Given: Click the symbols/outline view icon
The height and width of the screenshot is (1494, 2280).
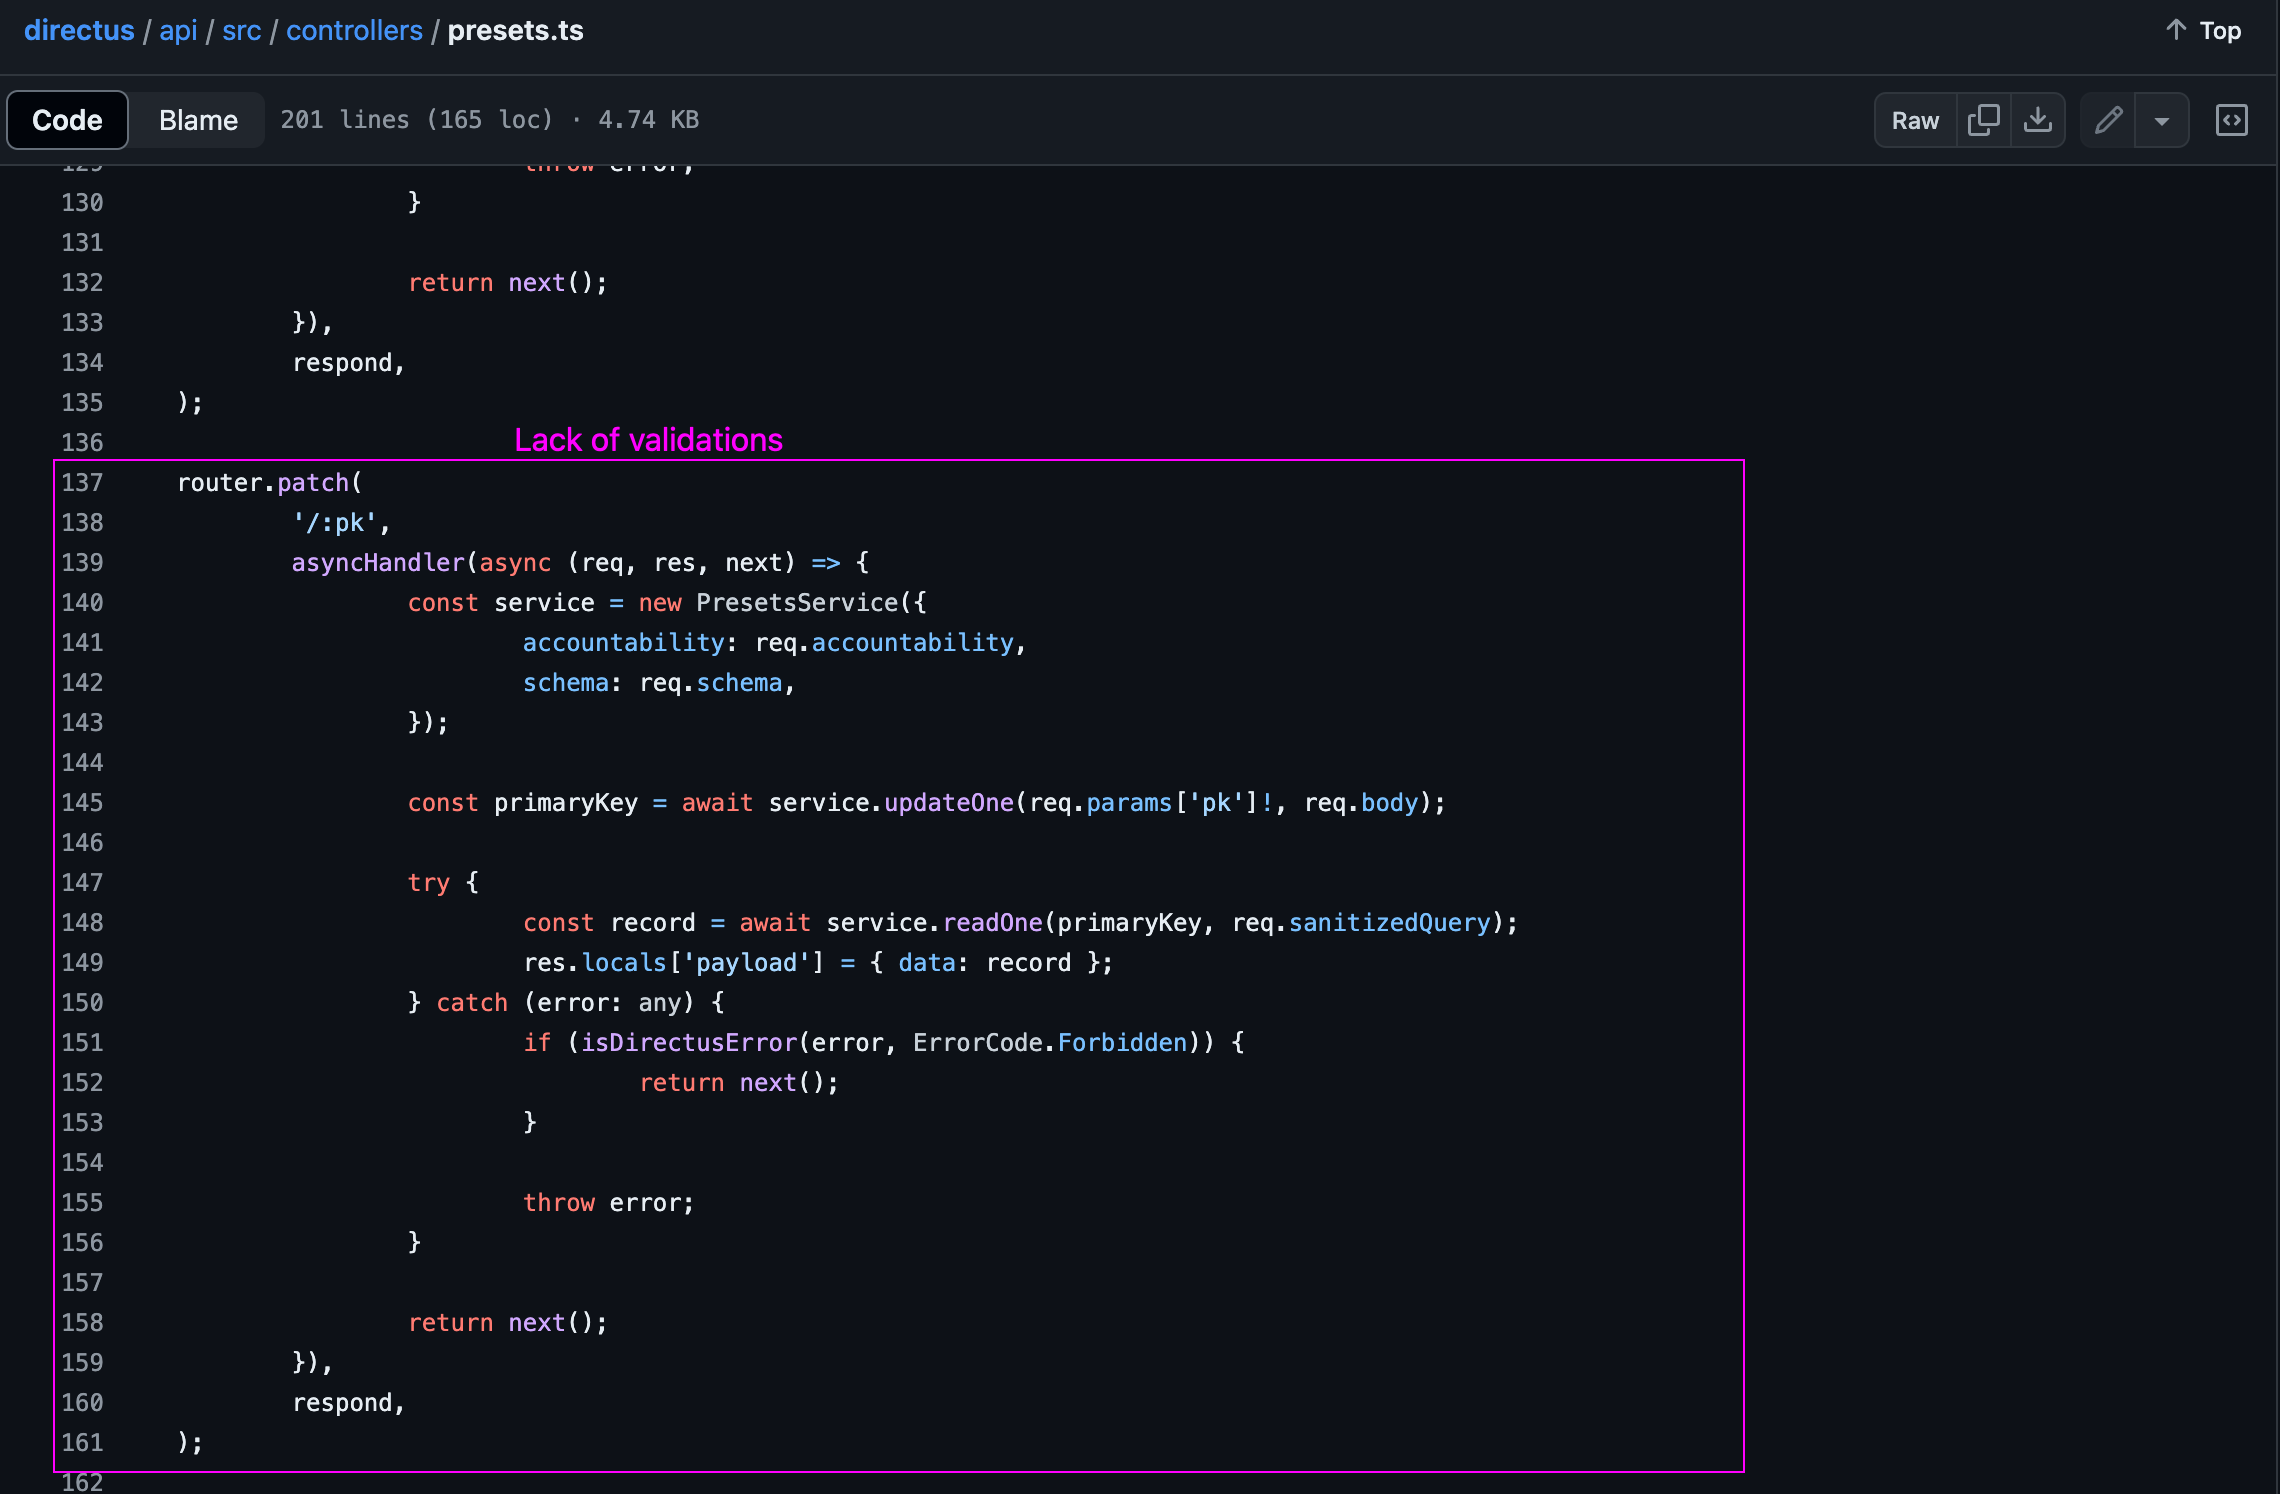Looking at the screenshot, I should coord(2233,118).
